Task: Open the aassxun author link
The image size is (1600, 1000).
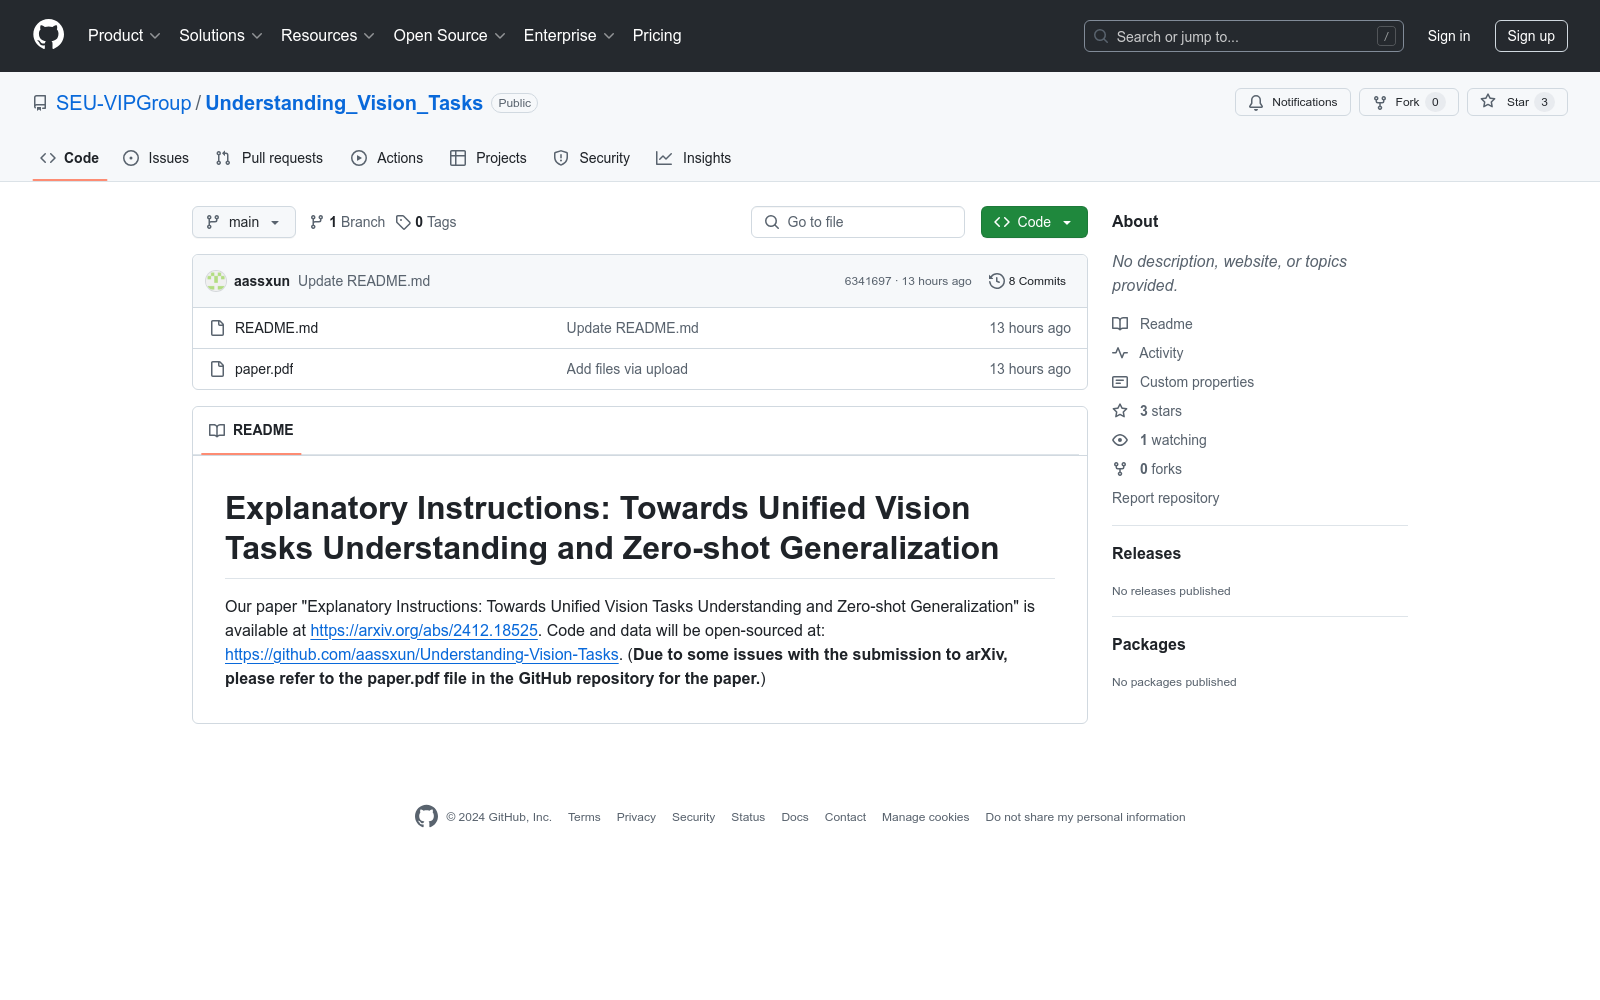Action: (x=262, y=281)
